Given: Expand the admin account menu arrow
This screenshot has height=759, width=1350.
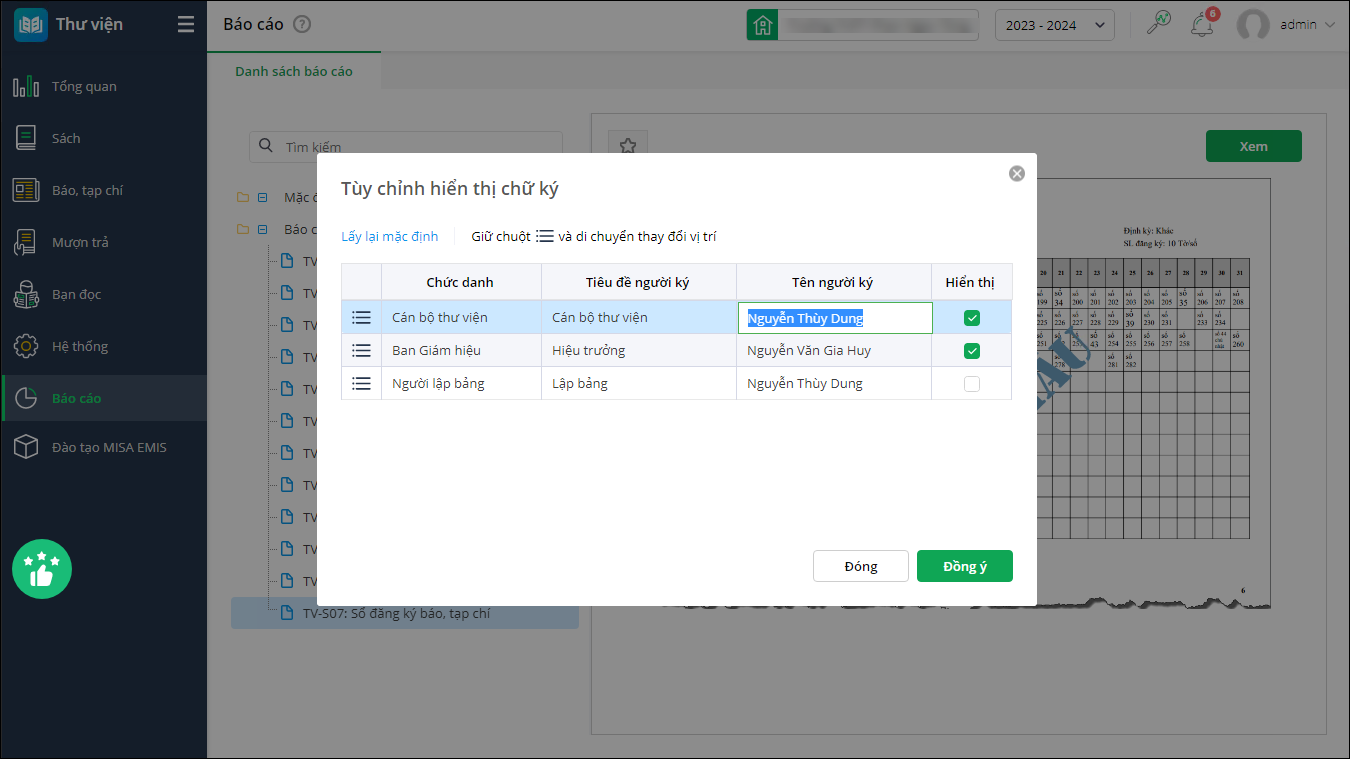Looking at the screenshot, I should point(1329,25).
